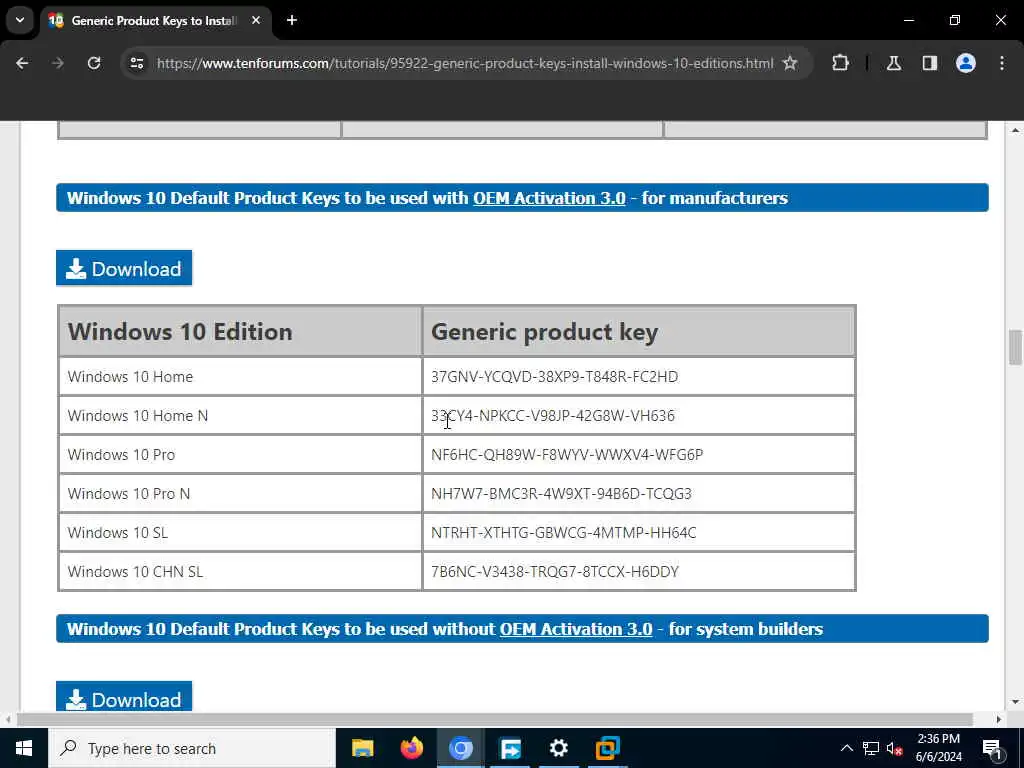Open a new browser tab
1024x768 pixels.
(x=292, y=20)
